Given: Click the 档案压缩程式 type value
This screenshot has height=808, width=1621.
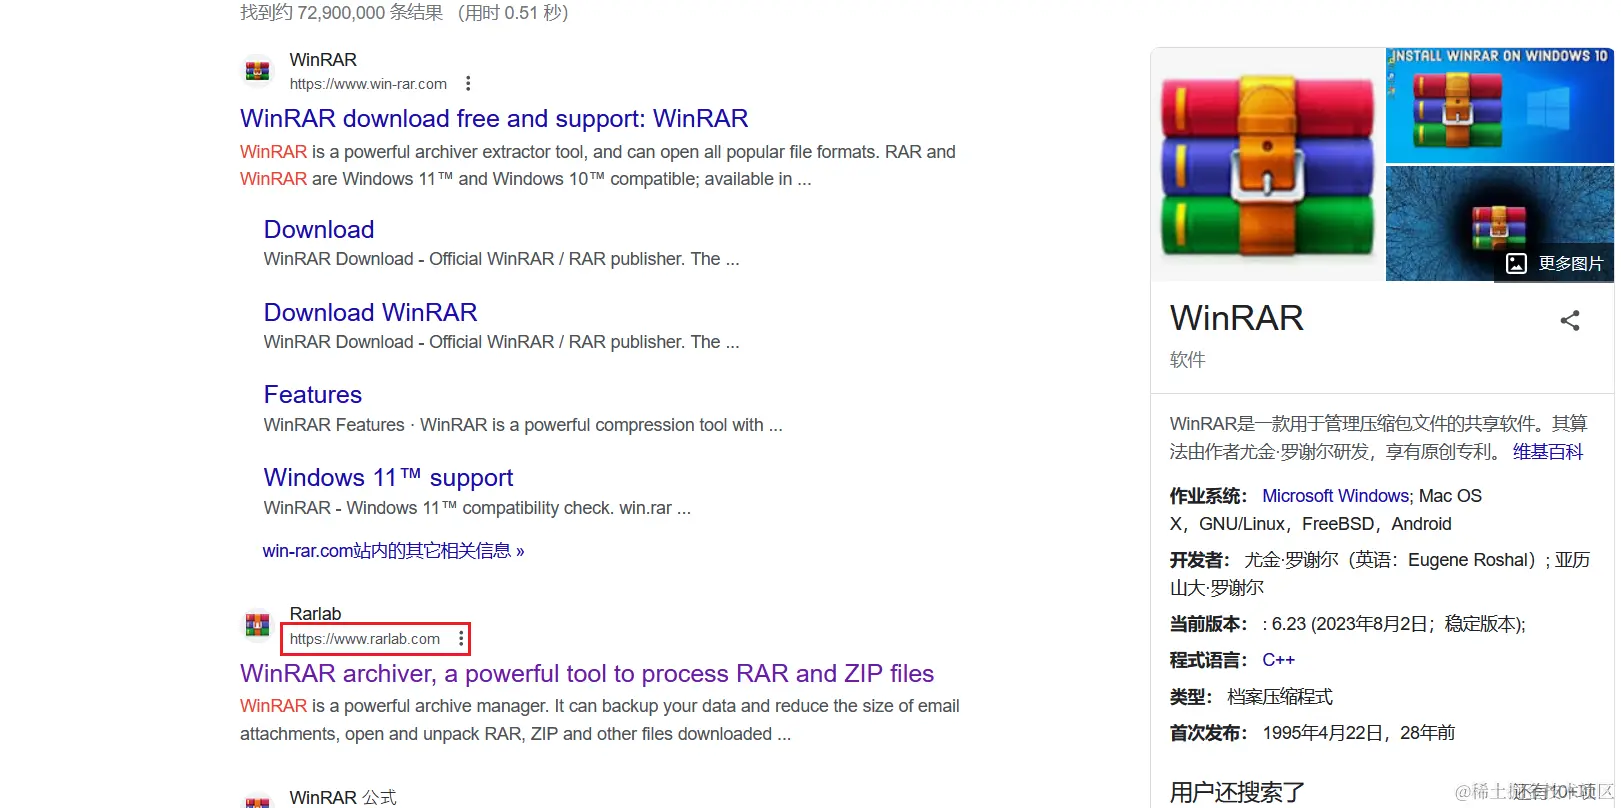Looking at the screenshot, I should tap(1280, 697).
